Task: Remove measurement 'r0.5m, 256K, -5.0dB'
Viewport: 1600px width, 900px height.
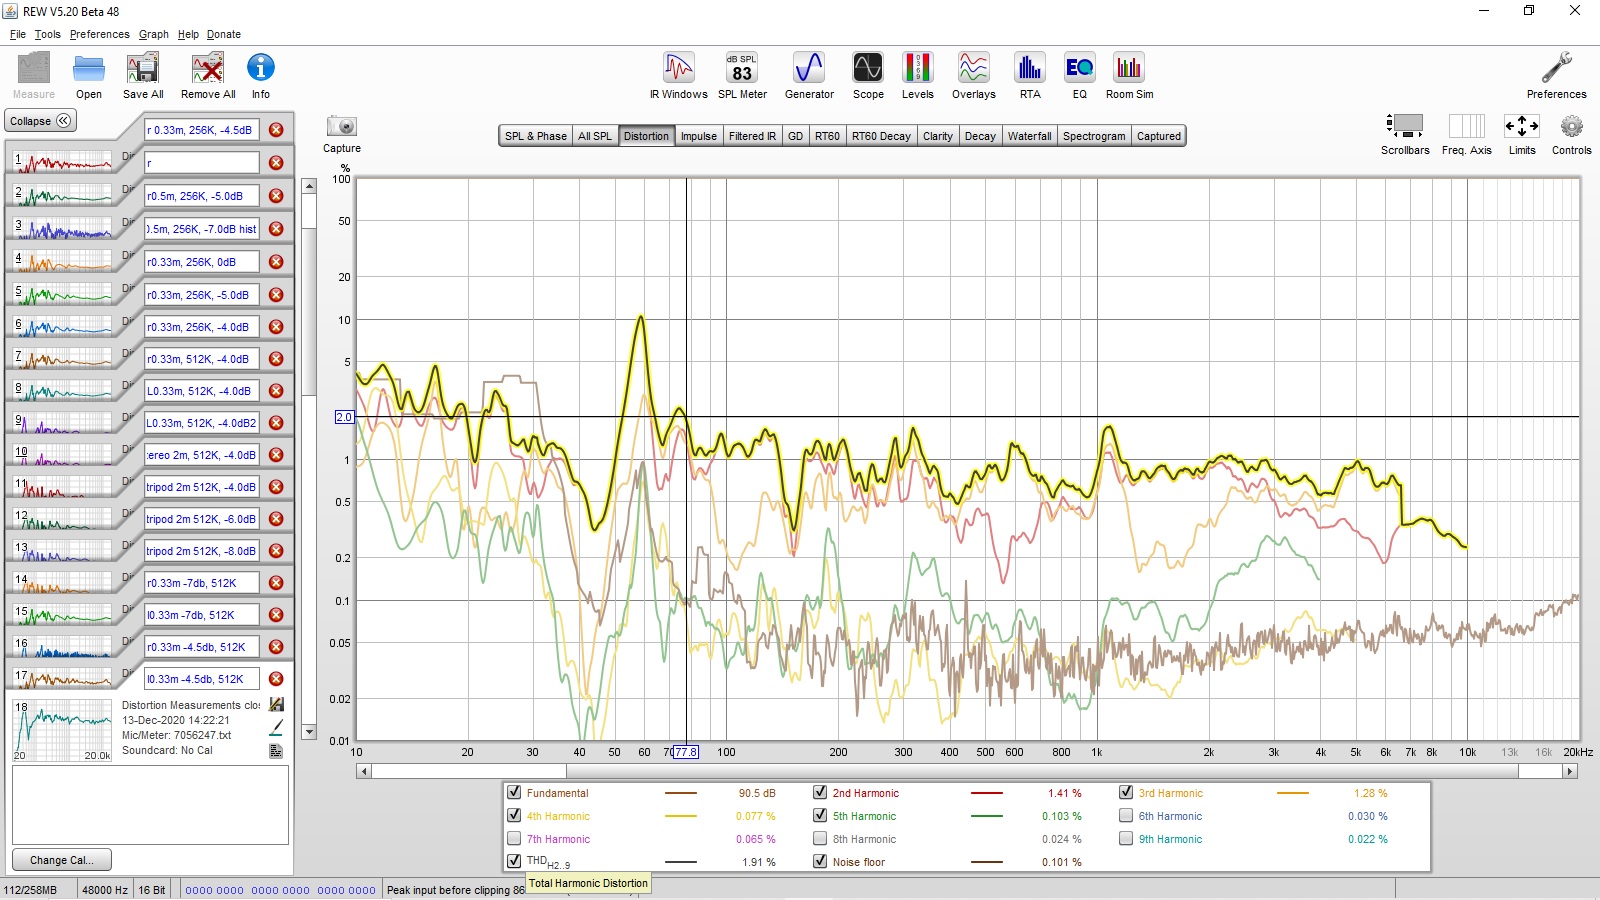Action: tap(276, 196)
